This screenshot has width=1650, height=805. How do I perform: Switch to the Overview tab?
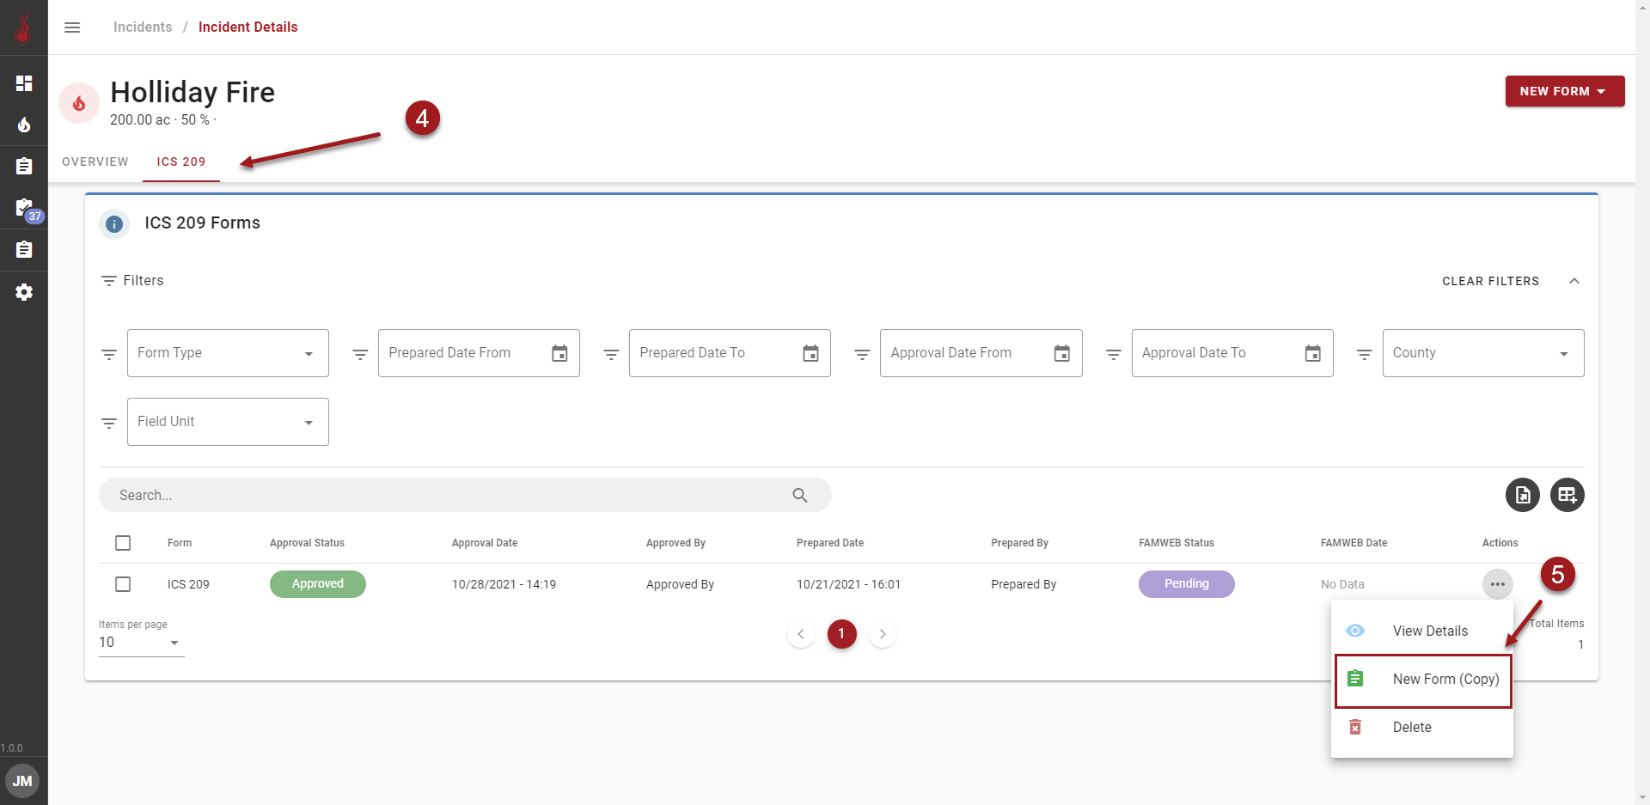coord(95,162)
